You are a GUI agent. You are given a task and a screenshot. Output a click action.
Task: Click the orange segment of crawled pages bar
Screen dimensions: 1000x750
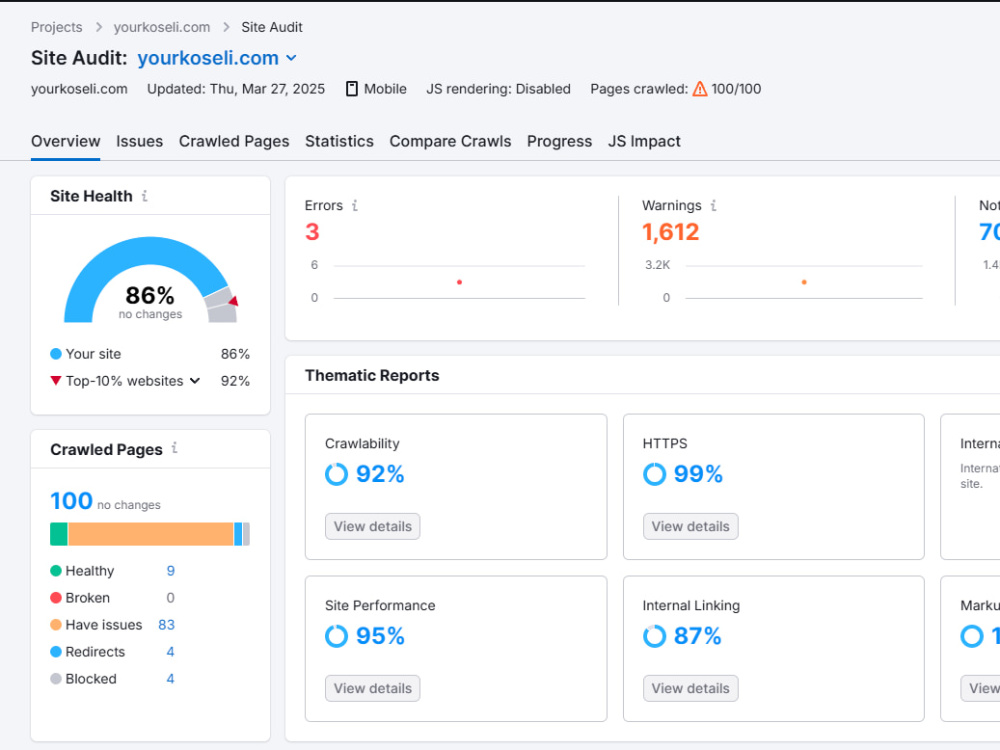point(151,534)
